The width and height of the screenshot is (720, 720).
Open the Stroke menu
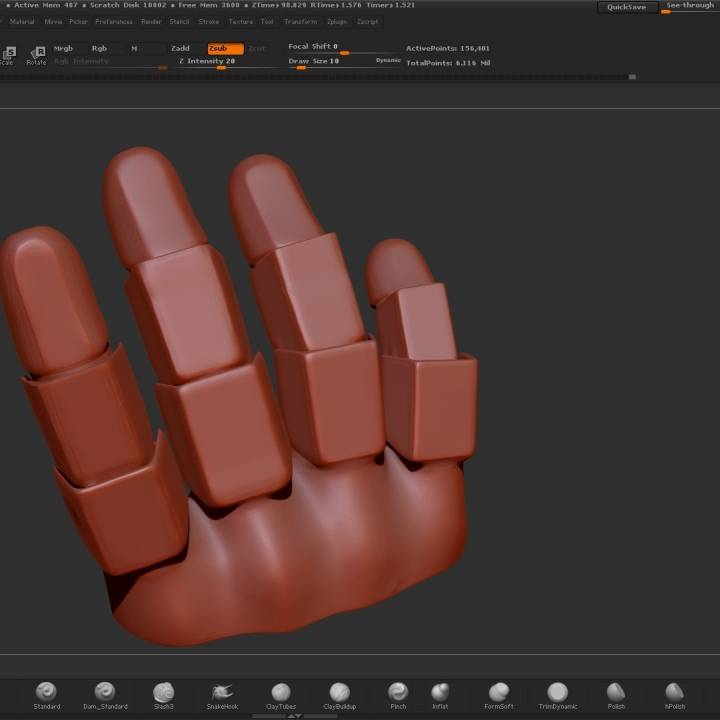(x=209, y=21)
